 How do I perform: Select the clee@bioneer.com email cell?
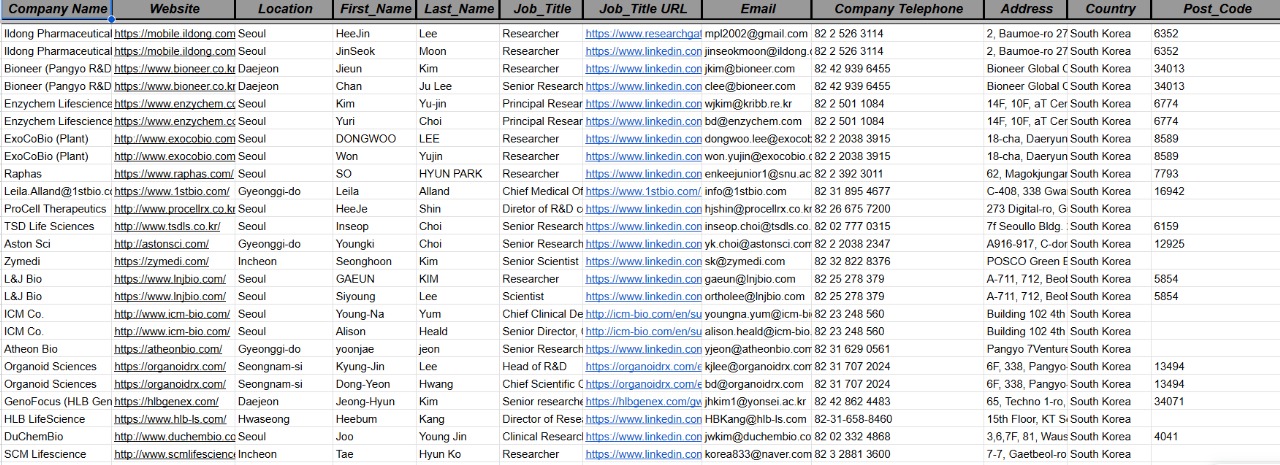758,86
